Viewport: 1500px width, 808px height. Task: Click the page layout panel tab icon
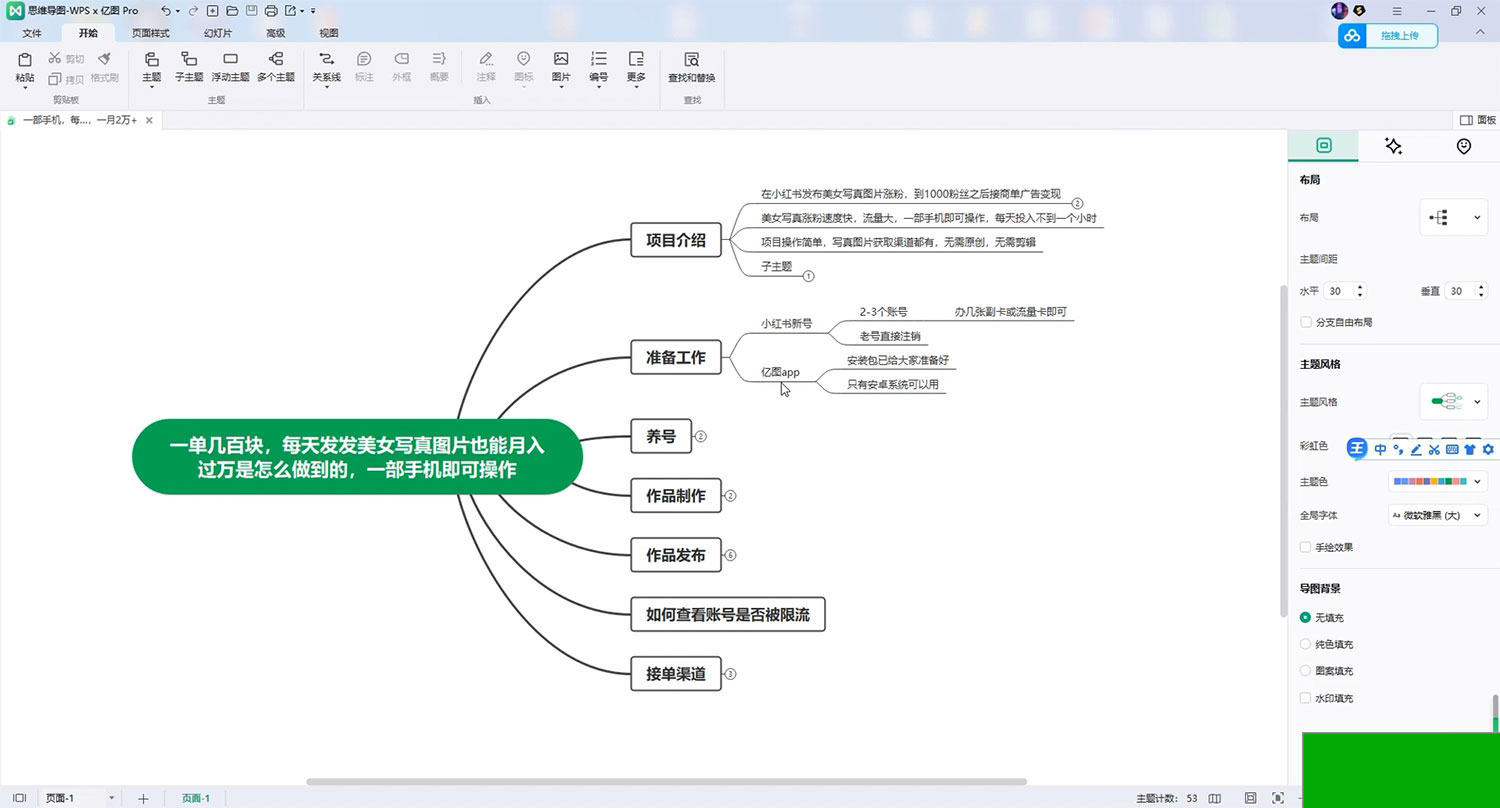pos(1324,146)
